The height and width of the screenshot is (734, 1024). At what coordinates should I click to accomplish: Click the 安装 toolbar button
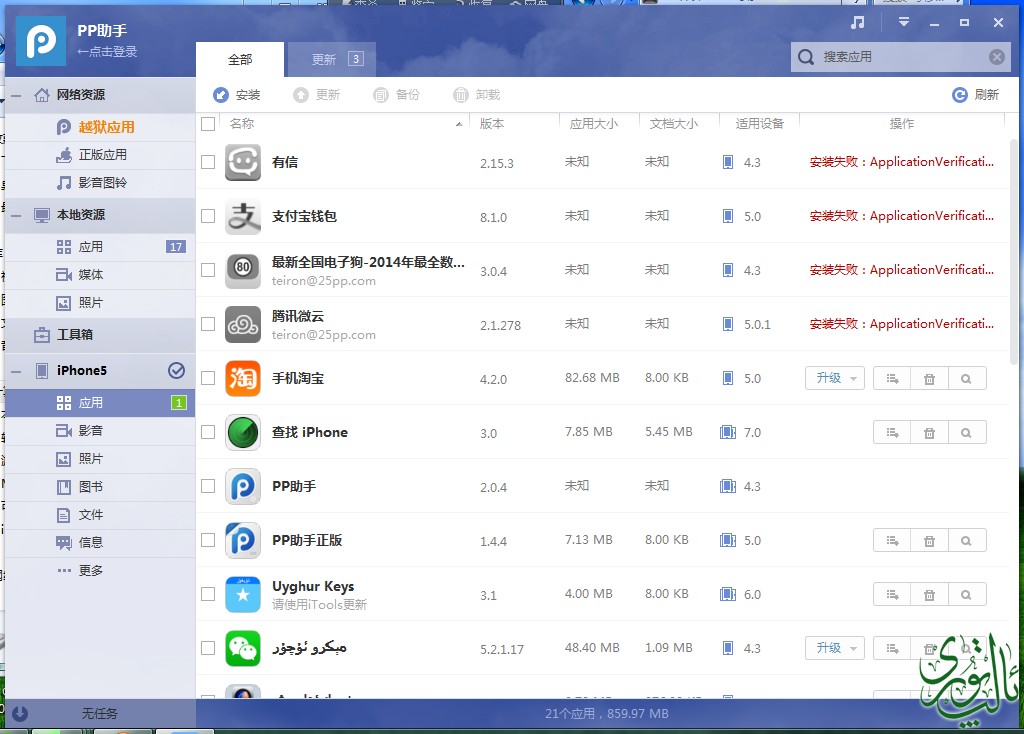[x=236, y=95]
